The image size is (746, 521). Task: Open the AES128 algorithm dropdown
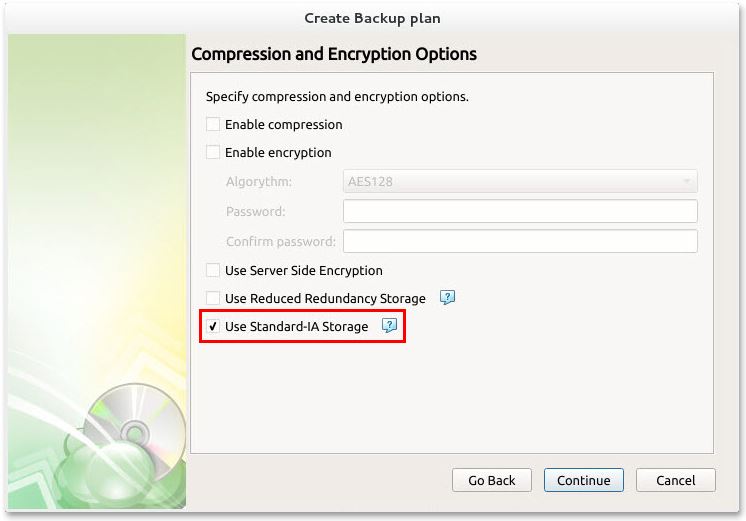pos(520,182)
